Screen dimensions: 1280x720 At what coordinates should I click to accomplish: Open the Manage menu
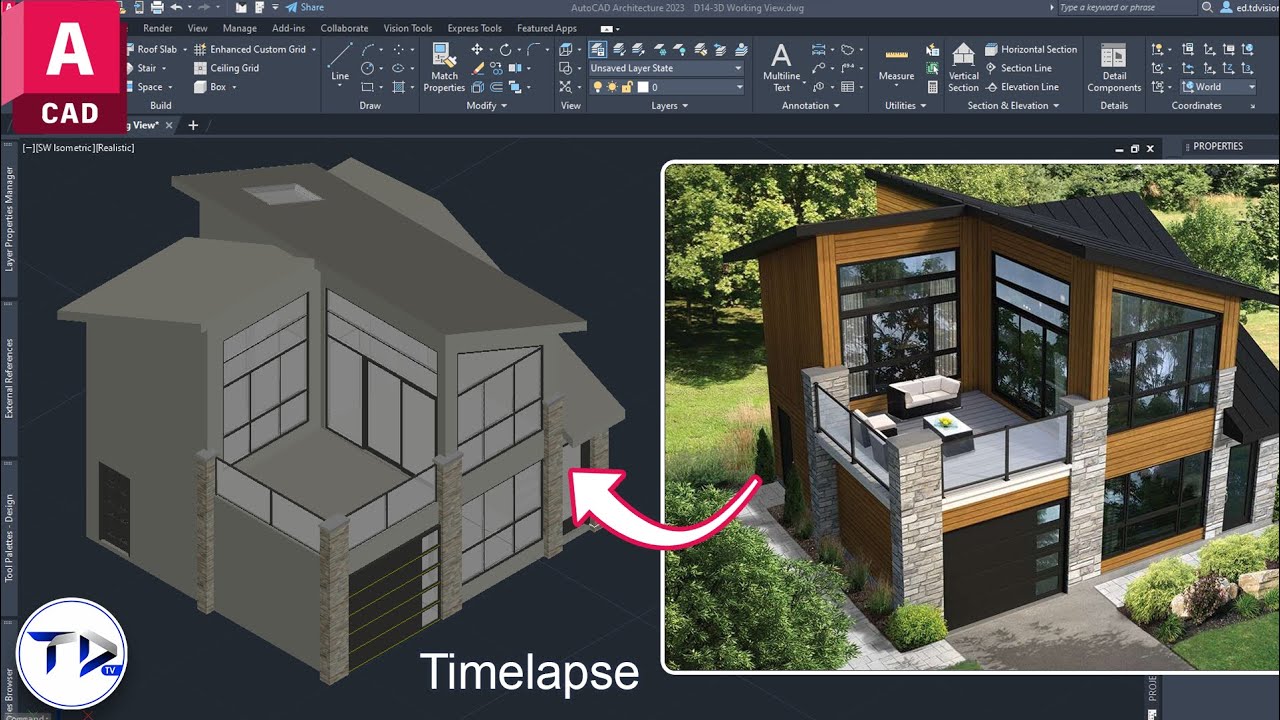239,27
